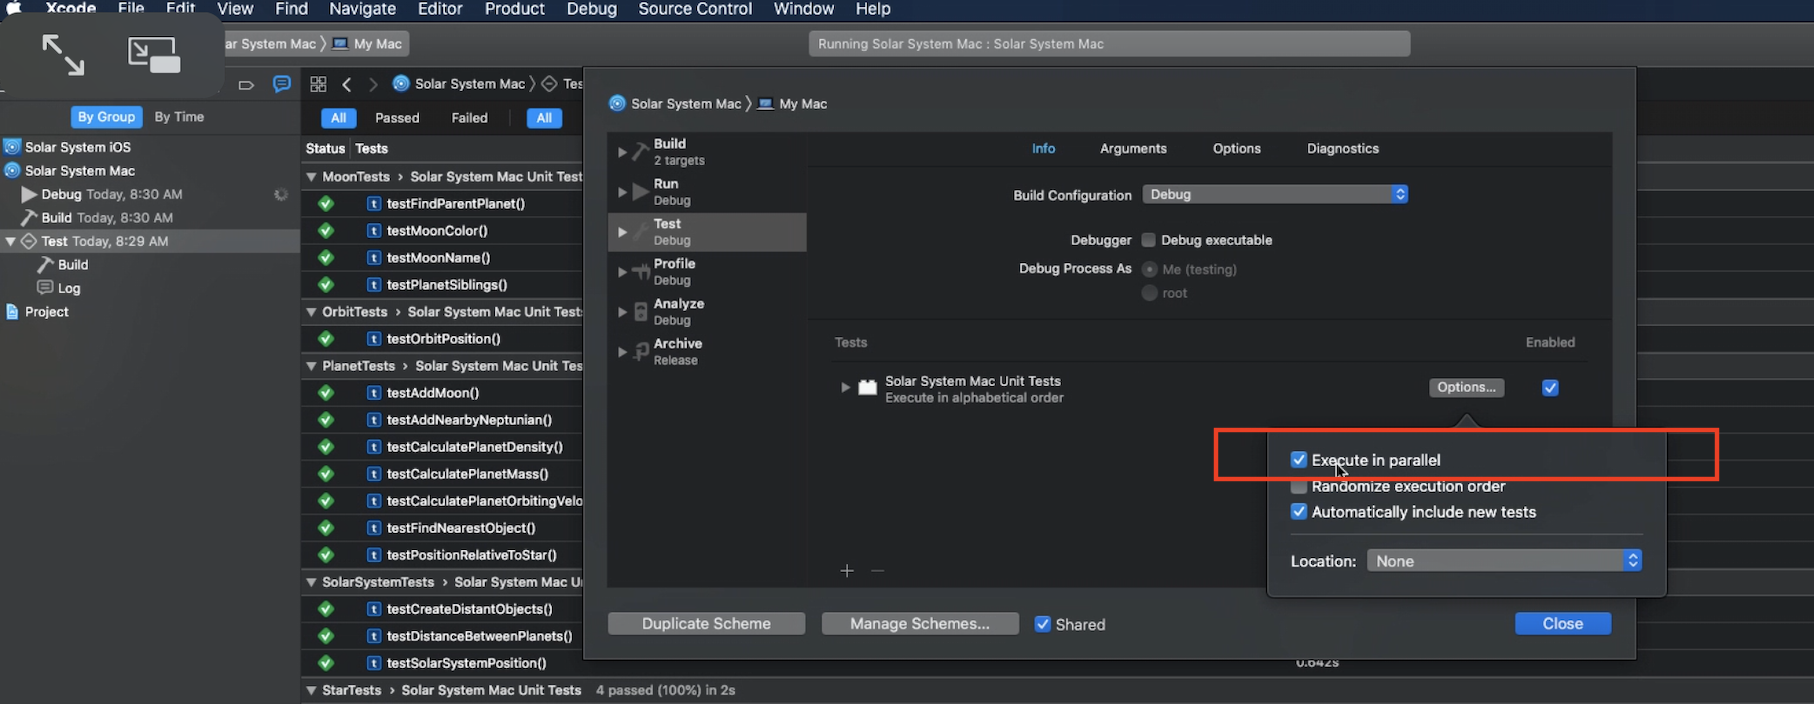
Task: Go back with the left chevron
Action: click(x=347, y=84)
